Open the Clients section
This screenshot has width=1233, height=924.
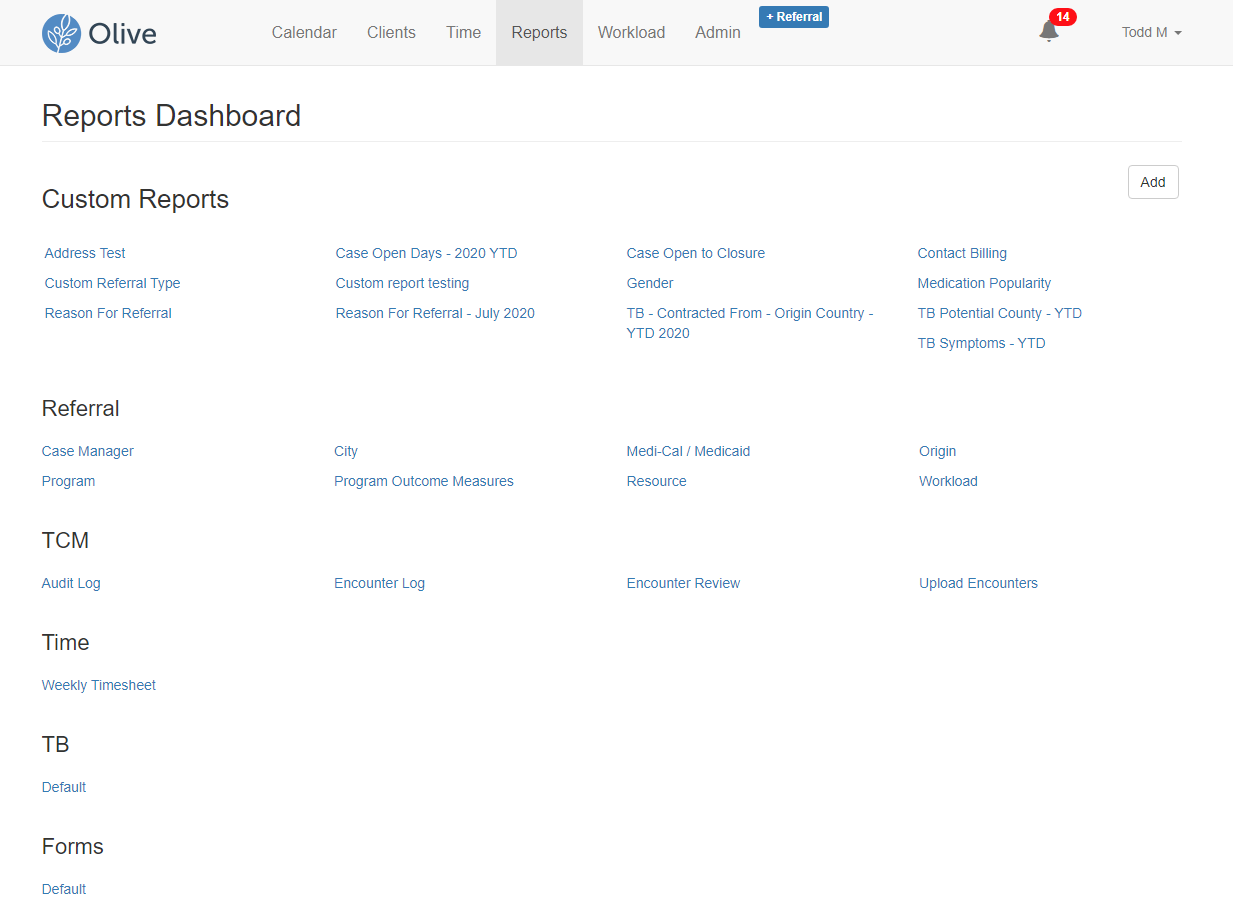coord(391,32)
